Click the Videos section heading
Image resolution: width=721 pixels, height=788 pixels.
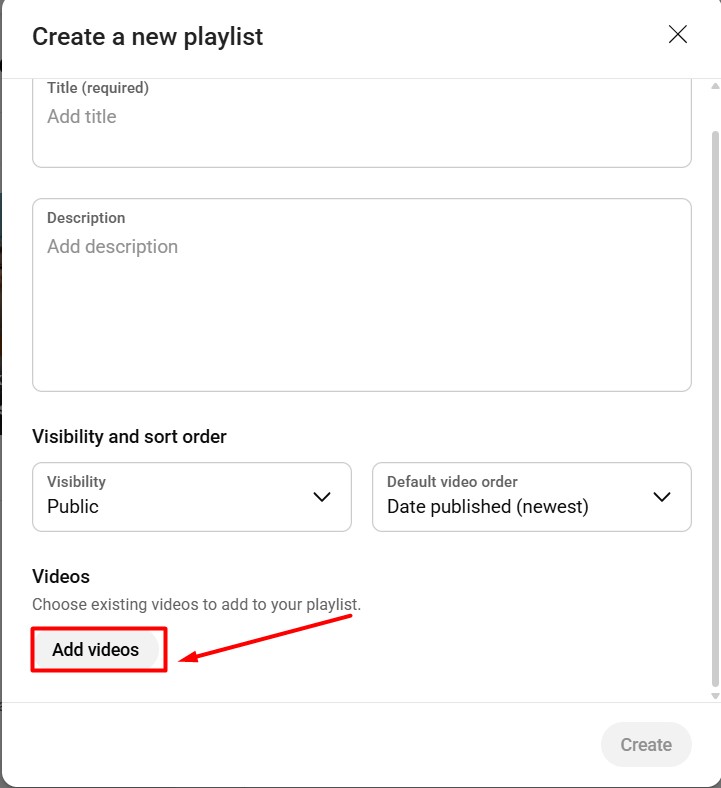[x=61, y=577]
